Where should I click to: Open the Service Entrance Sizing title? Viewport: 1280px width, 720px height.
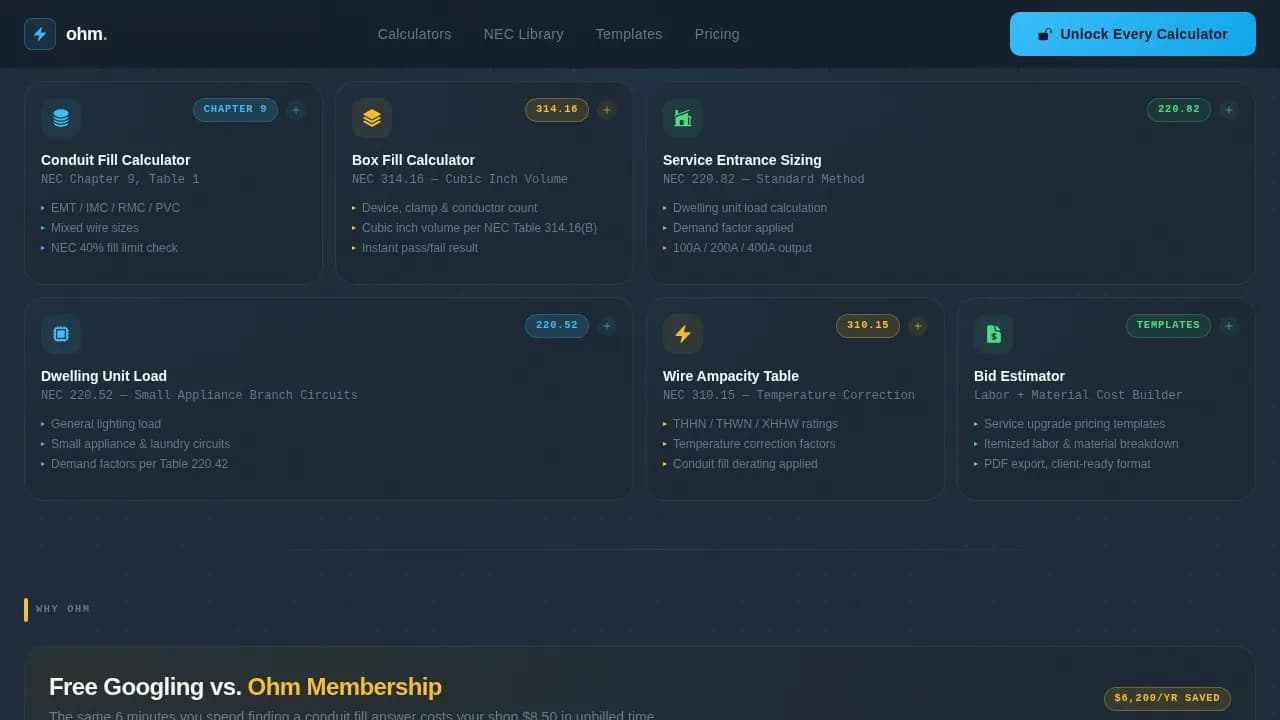coord(742,160)
